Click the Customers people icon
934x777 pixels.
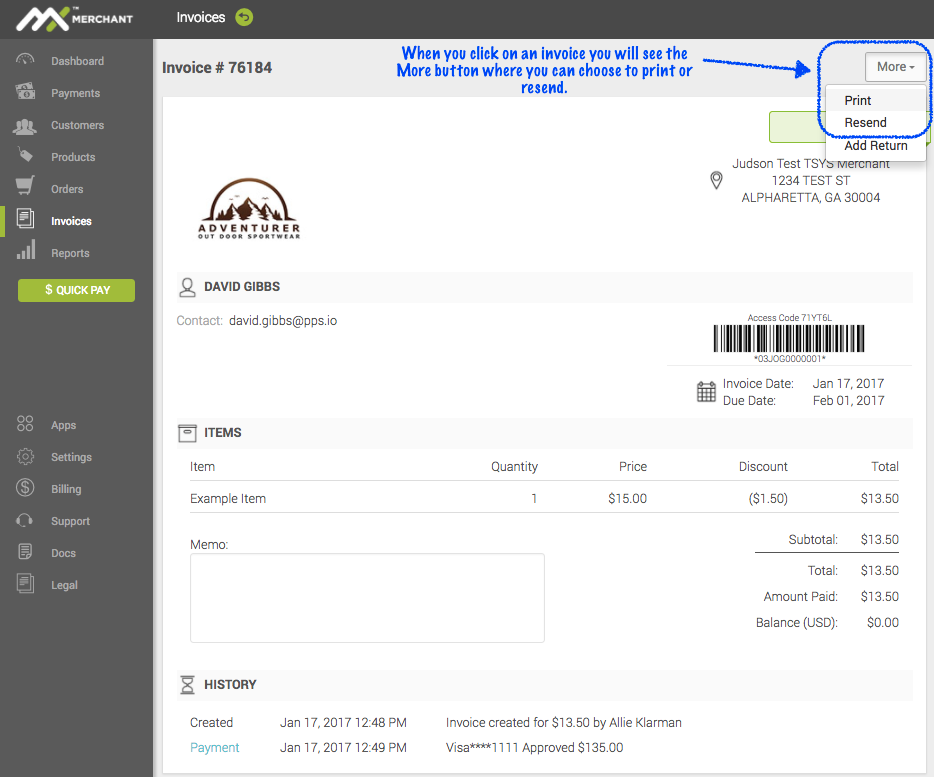click(x=26, y=125)
